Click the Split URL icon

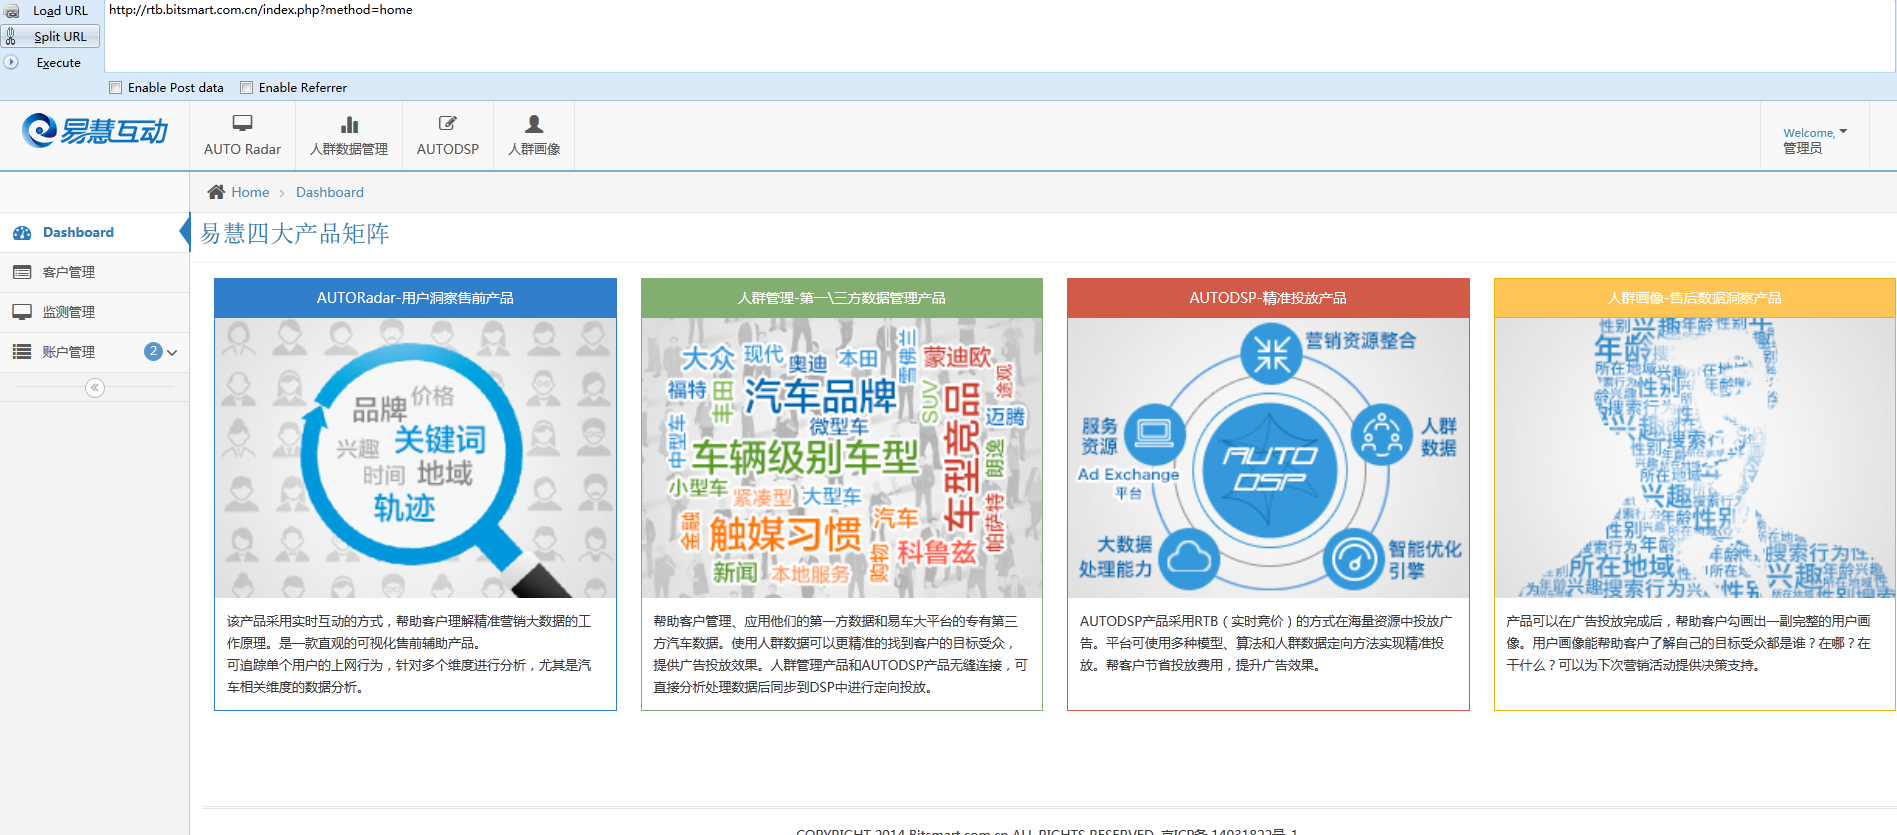pos(11,37)
